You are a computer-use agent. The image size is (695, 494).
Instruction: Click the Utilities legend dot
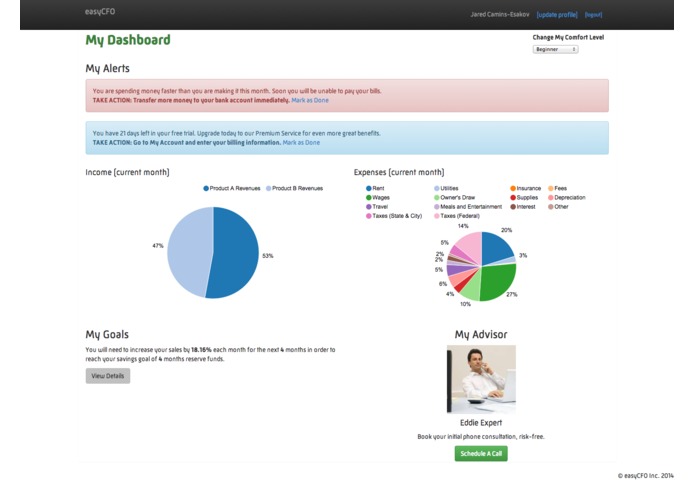437,188
